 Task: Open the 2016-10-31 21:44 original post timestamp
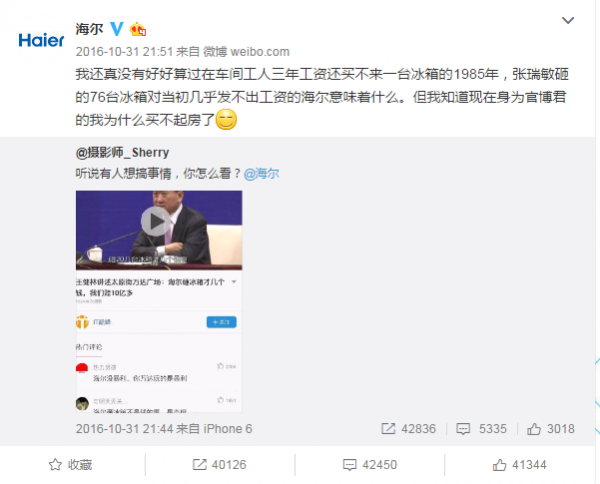pyautogui.click(x=124, y=429)
